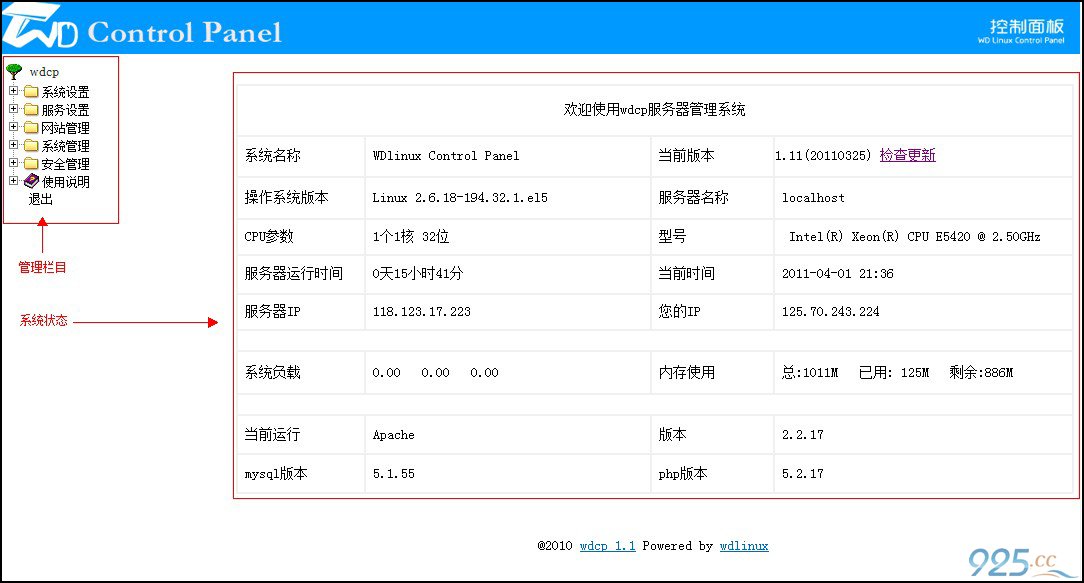Click the current time 2011-04-01 21:36
The width and height of the screenshot is (1084, 583).
837,273
